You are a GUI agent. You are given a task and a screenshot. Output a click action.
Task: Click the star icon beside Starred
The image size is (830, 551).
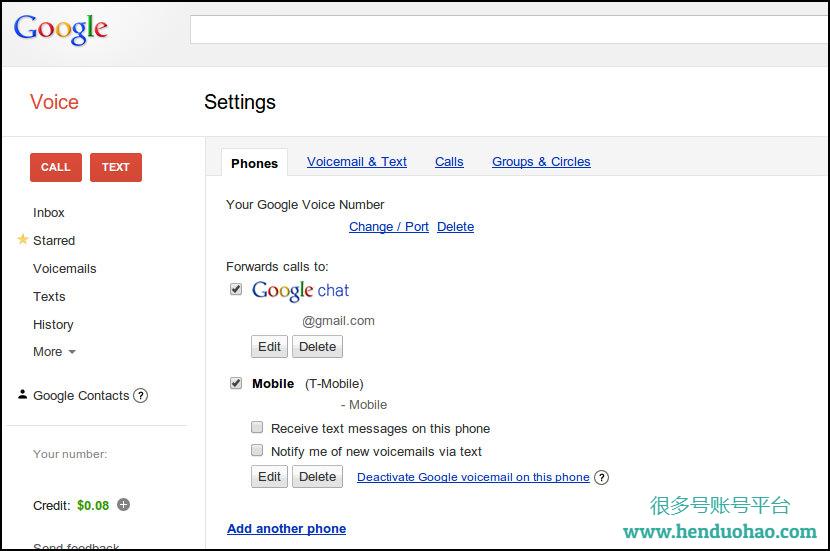click(22, 239)
